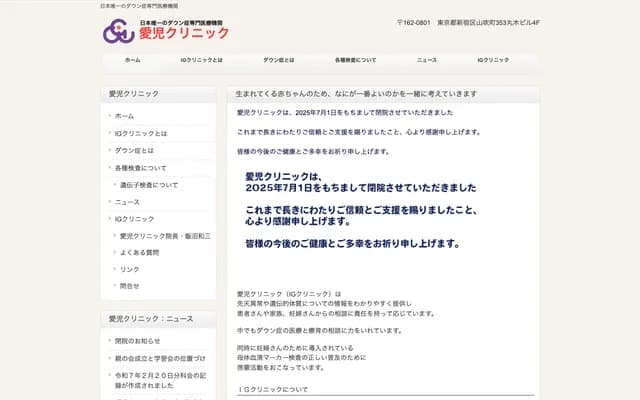This screenshot has width=640, height=400.
Task: Select IGクリニックとは in the sidebar menu
Action: (x=141, y=133)
